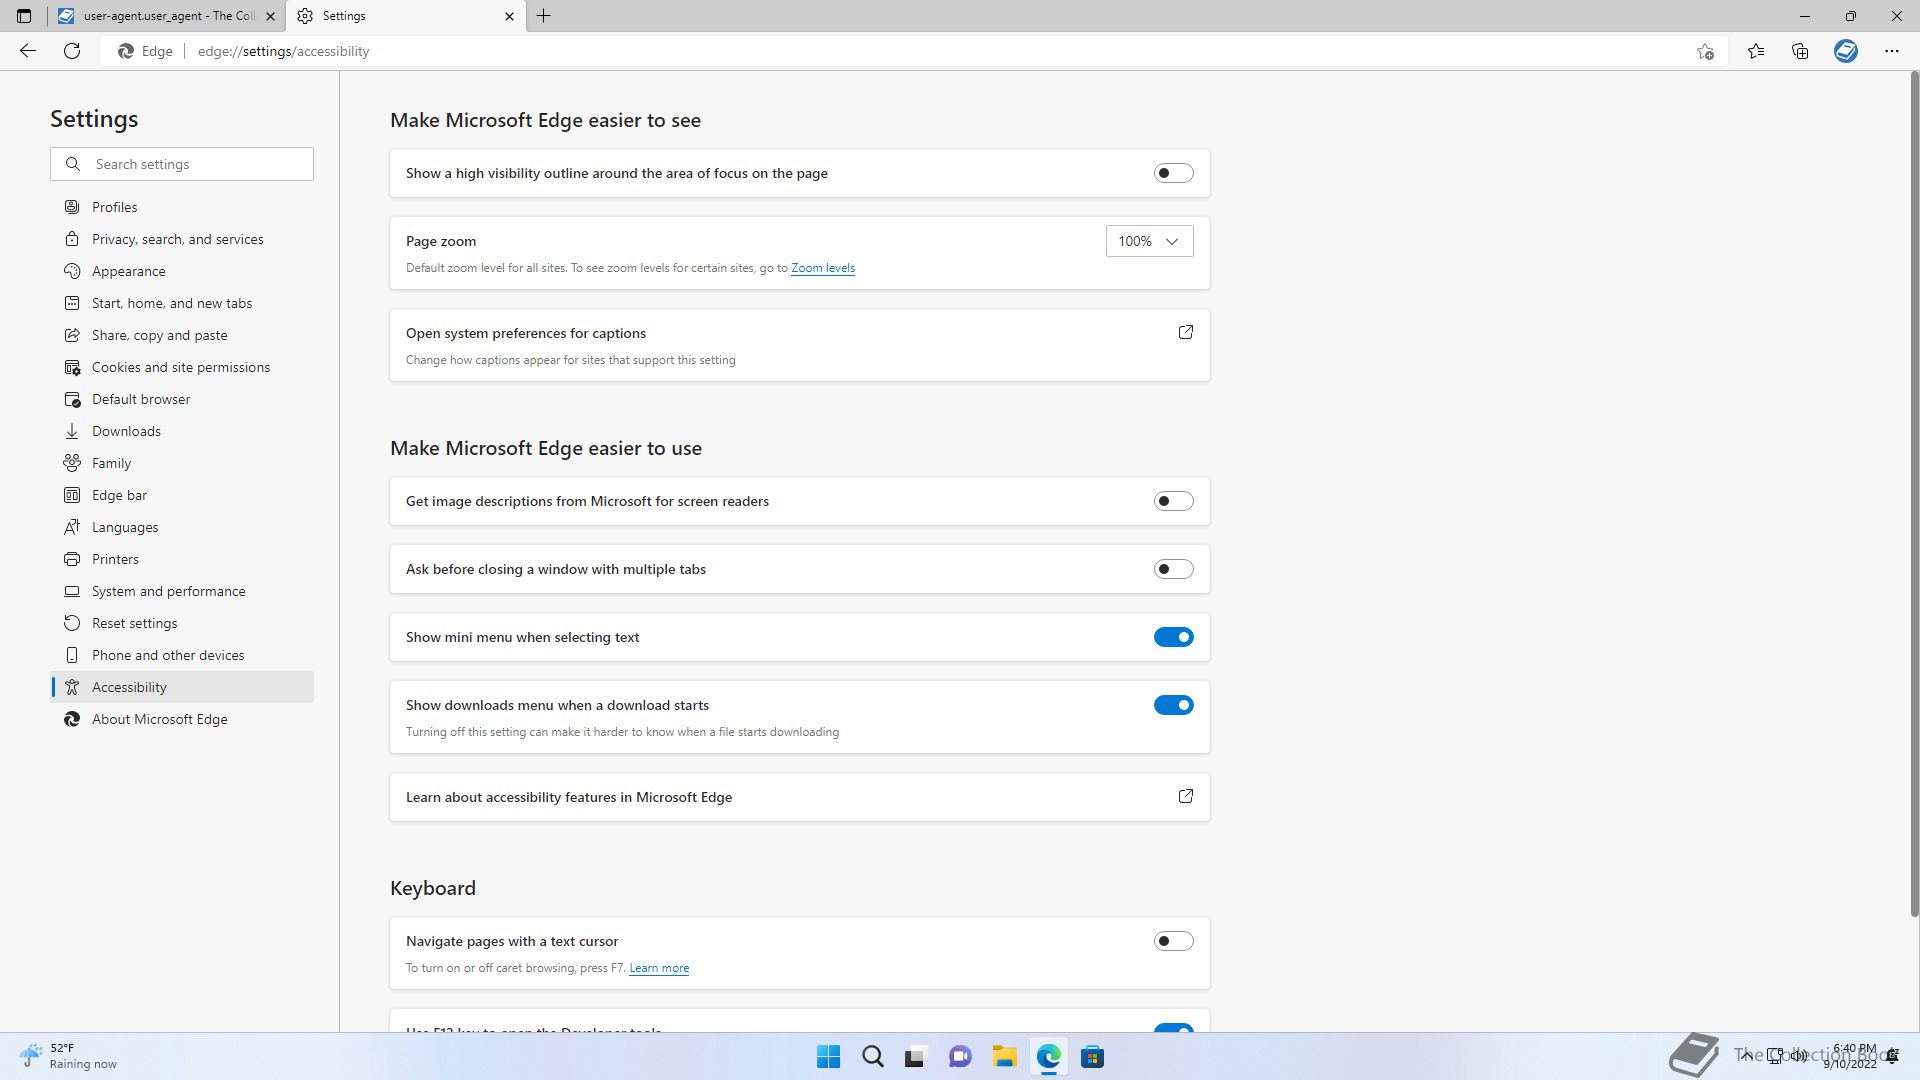Screen dimensions: 1920x1080
Task: Go to Privacy, search, and services
Action: 182,239
